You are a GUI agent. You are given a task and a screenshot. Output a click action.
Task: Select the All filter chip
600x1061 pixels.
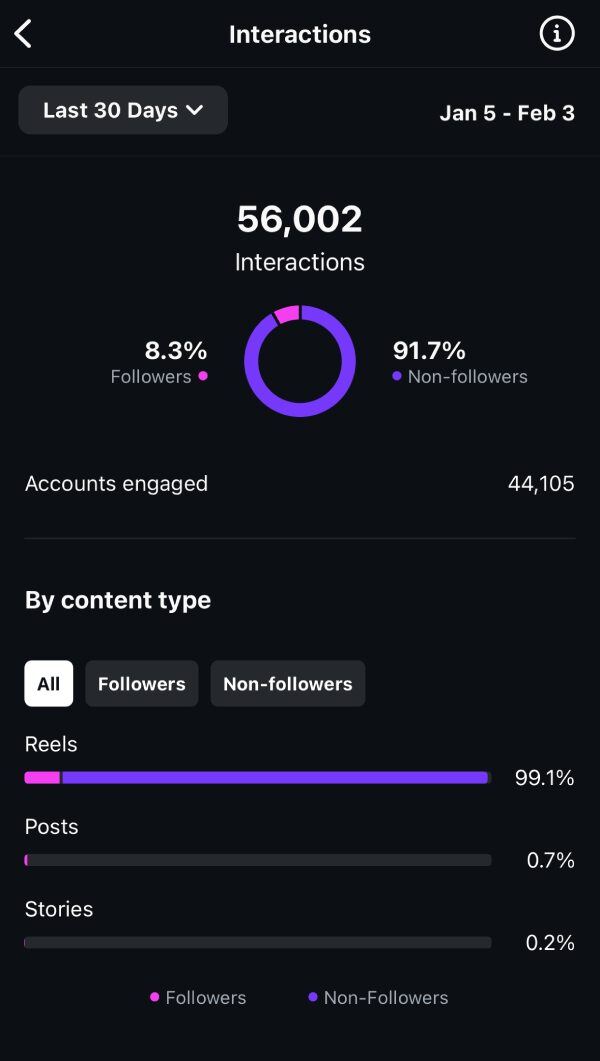(x=48, y=683)
